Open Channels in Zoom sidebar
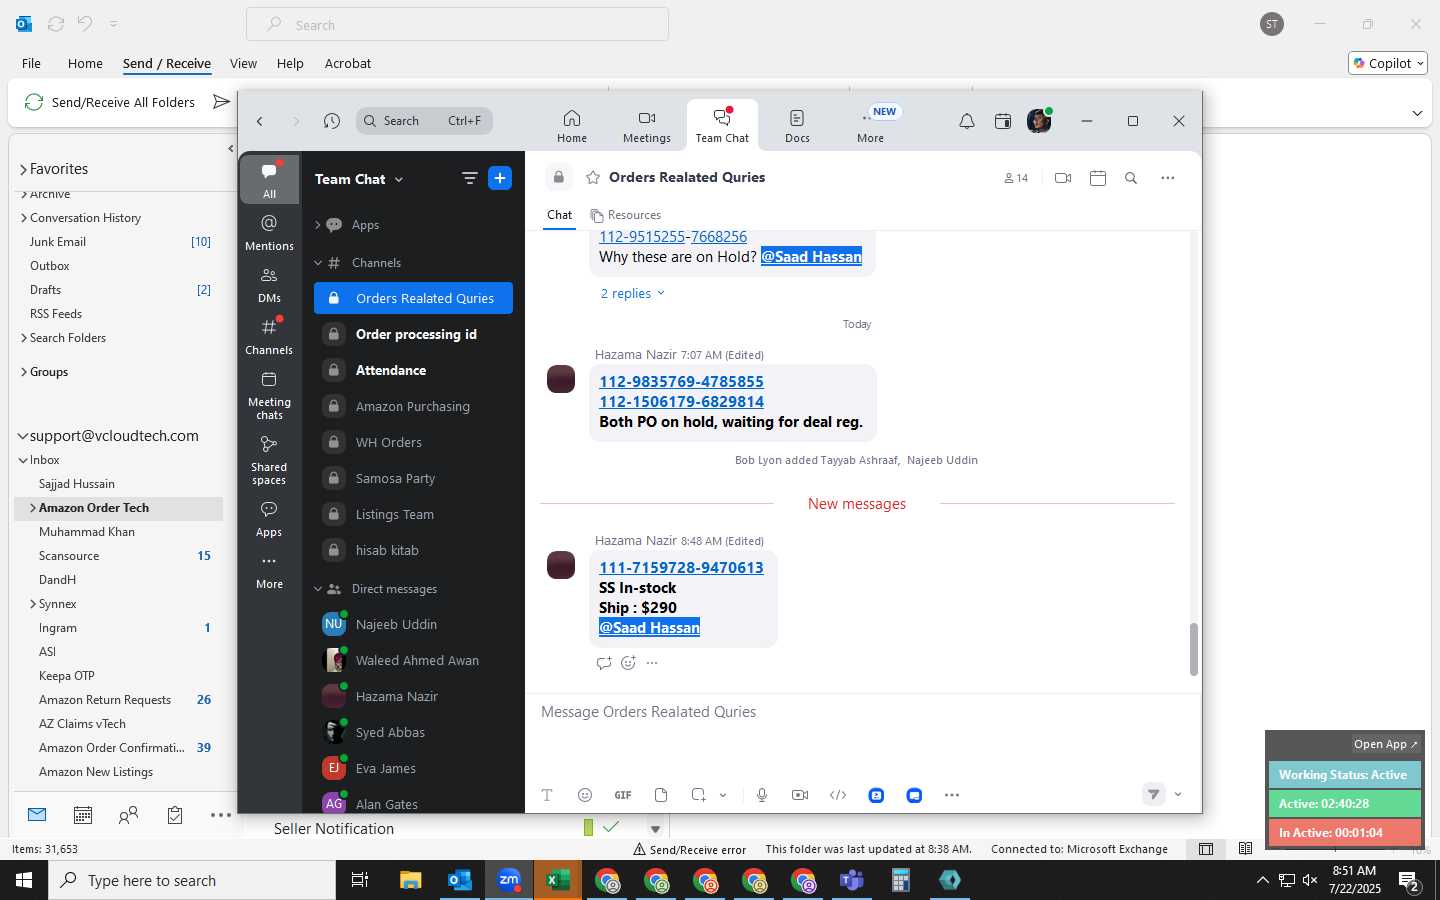Screen dimensions: 1440x900 [269, 336]
